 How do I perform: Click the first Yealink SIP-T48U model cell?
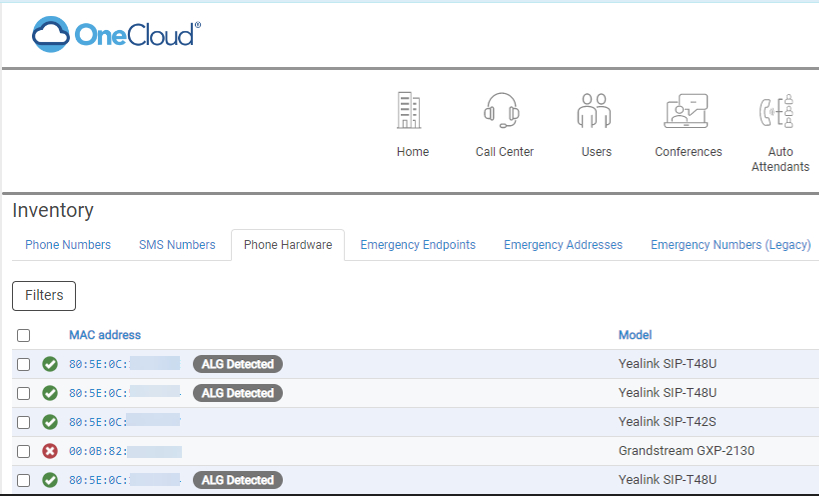click(668, 364)
